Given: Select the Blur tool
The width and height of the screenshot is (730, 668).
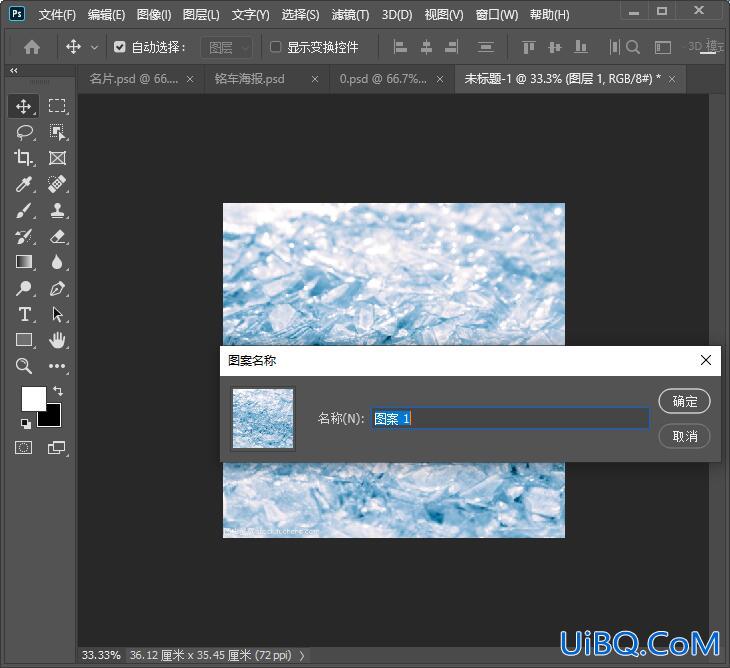Looking at the screenshot, I should pos(57,262).
